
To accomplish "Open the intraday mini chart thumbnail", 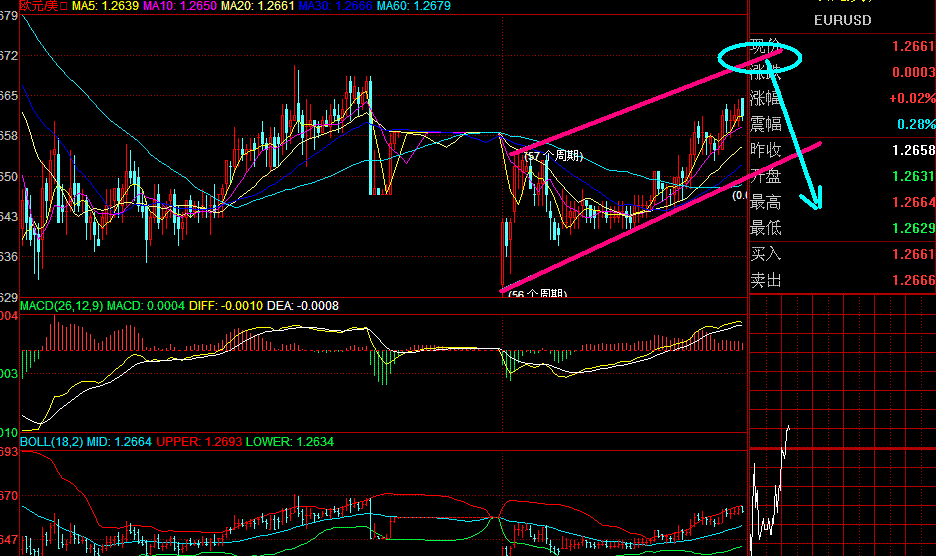I will (842, 425).
